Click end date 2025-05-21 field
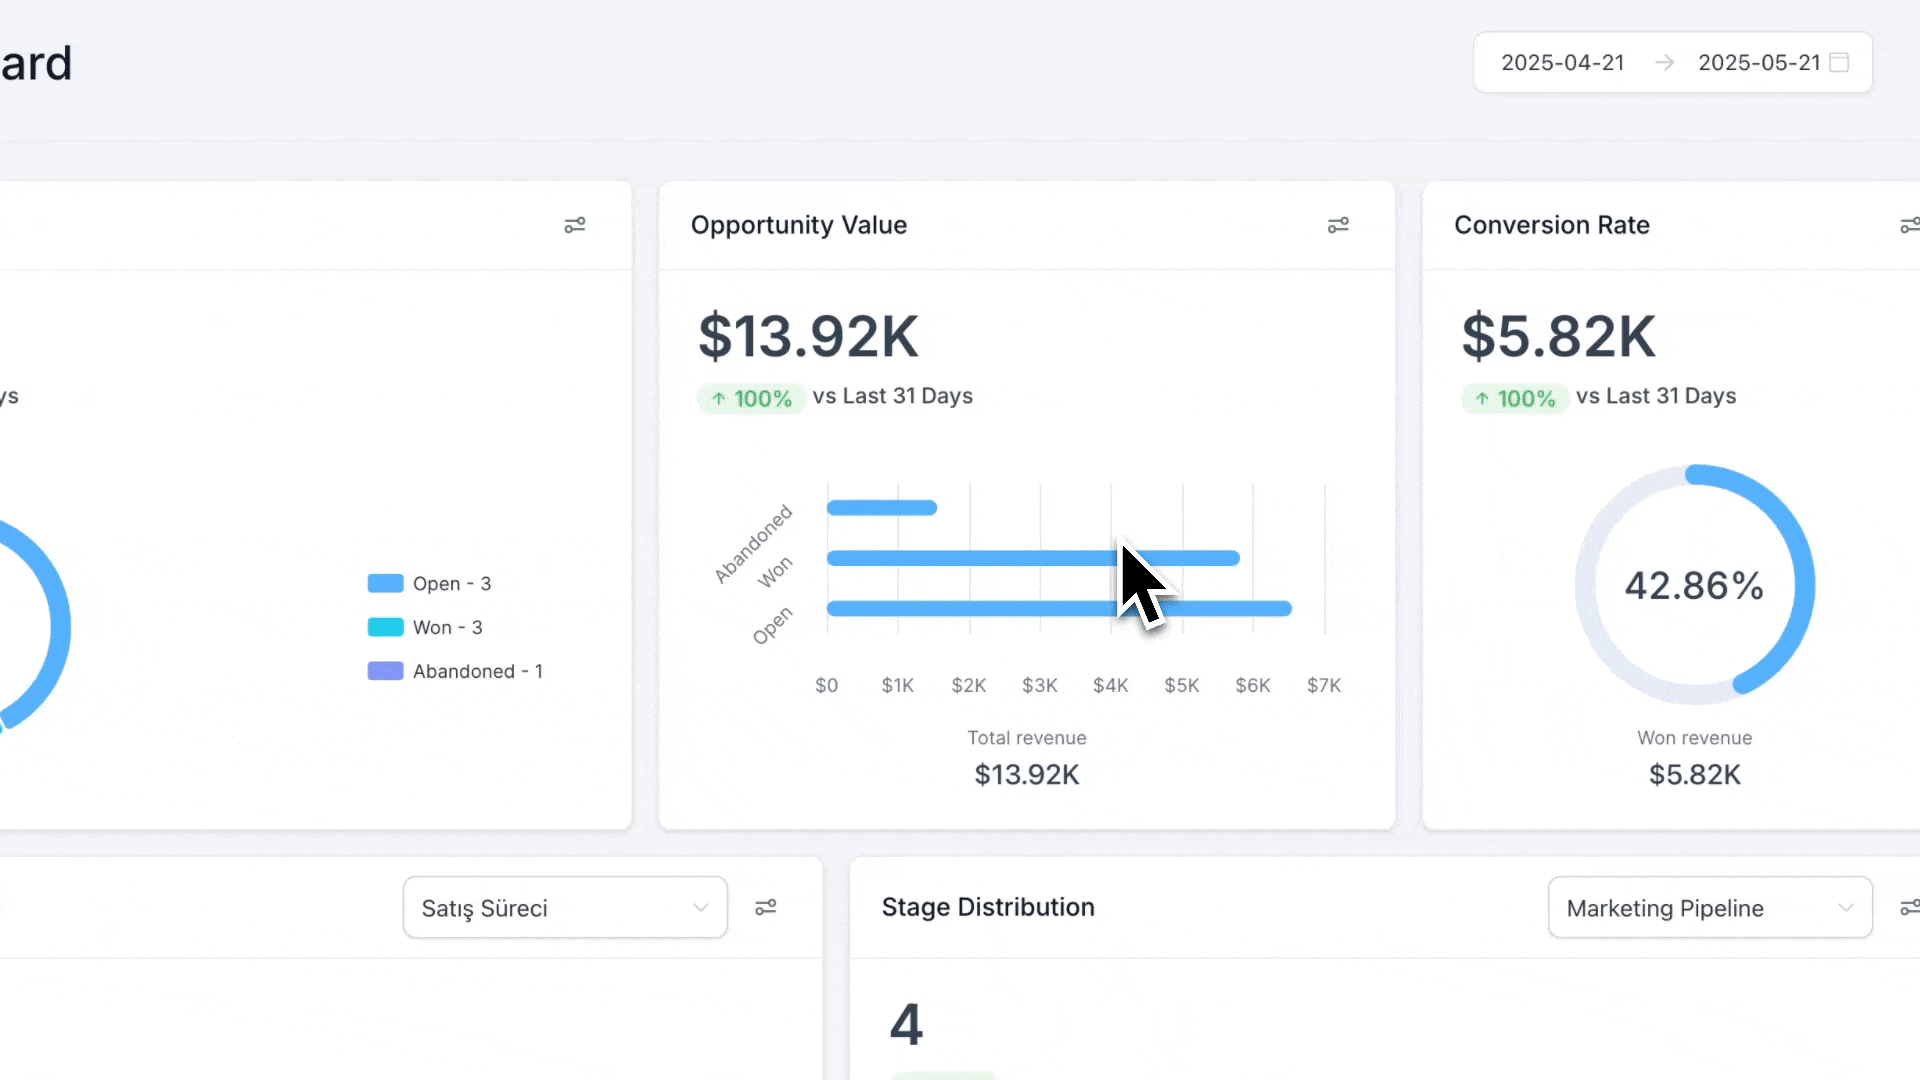Viewport: 1920px width, 1080px height. point(1758,62)
